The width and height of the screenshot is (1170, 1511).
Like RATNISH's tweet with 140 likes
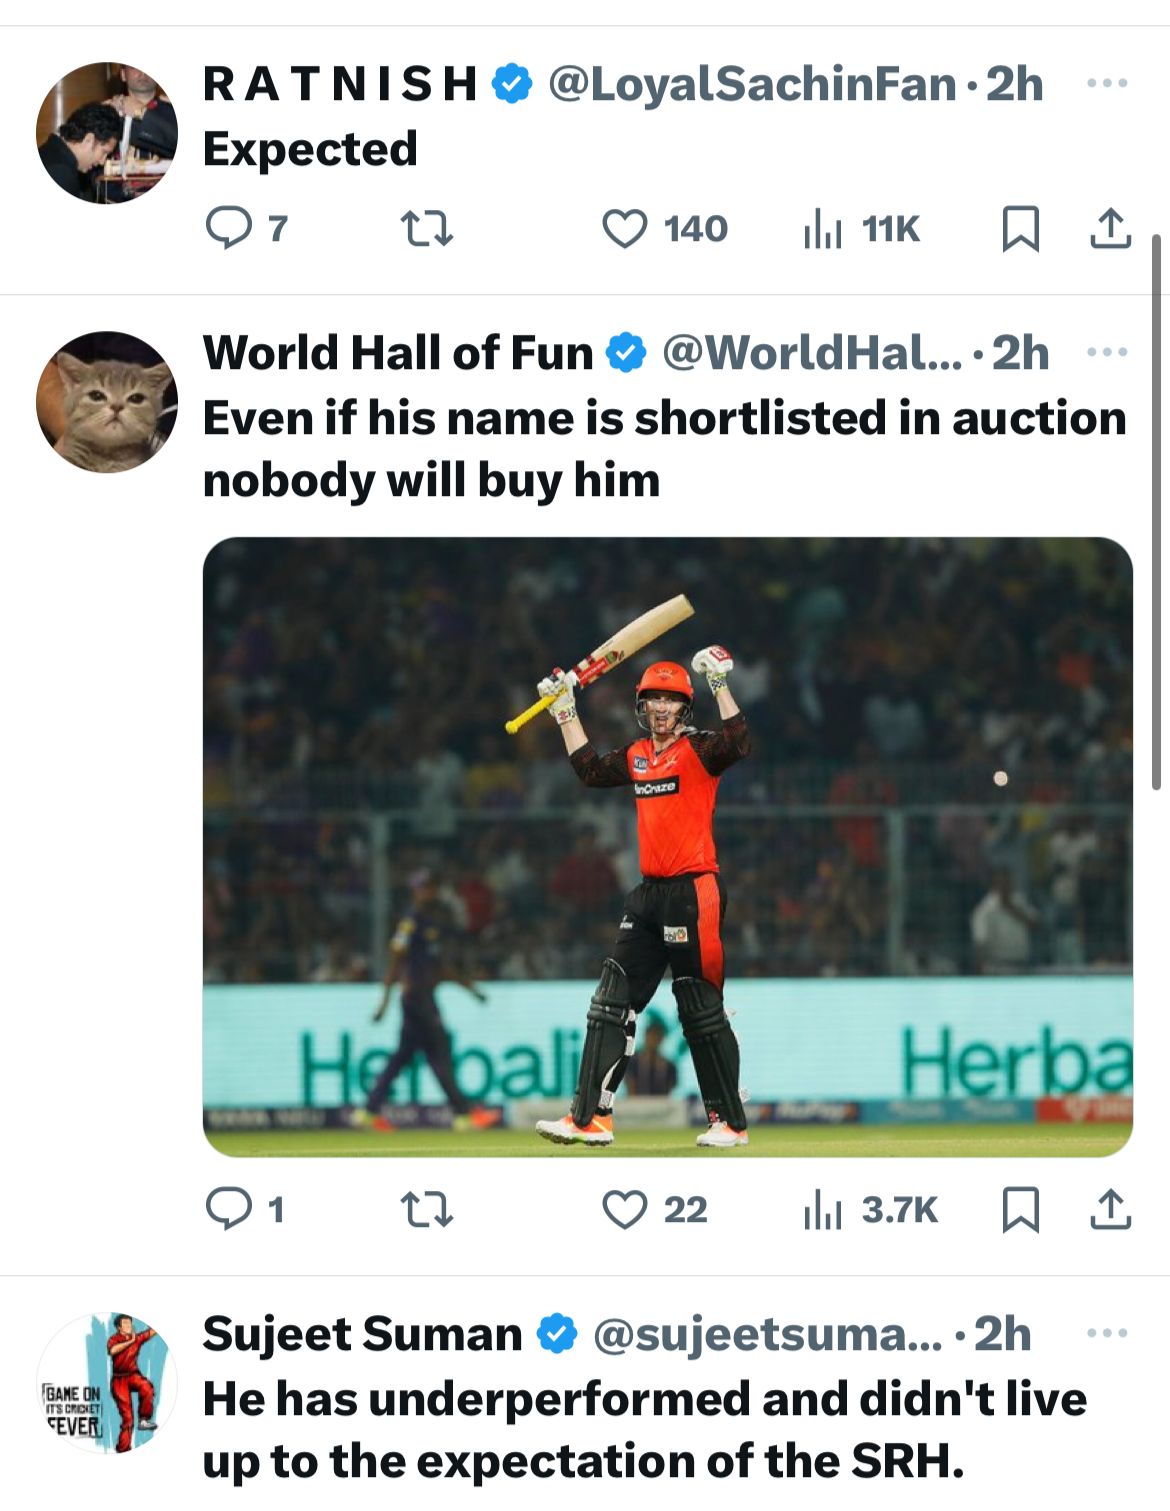(625, 228)
